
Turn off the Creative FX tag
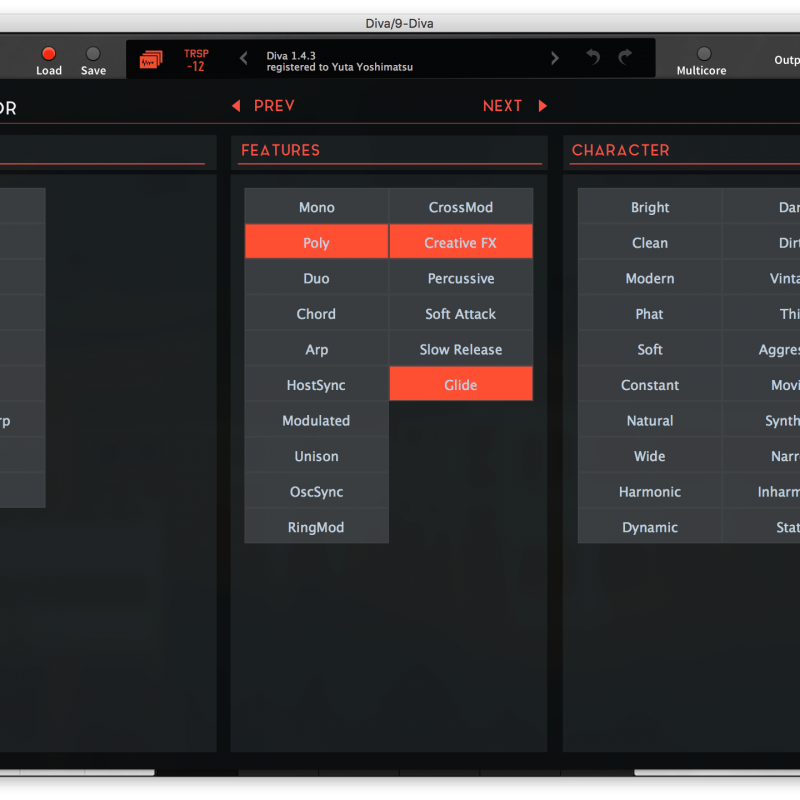click(x=460, y=242)
